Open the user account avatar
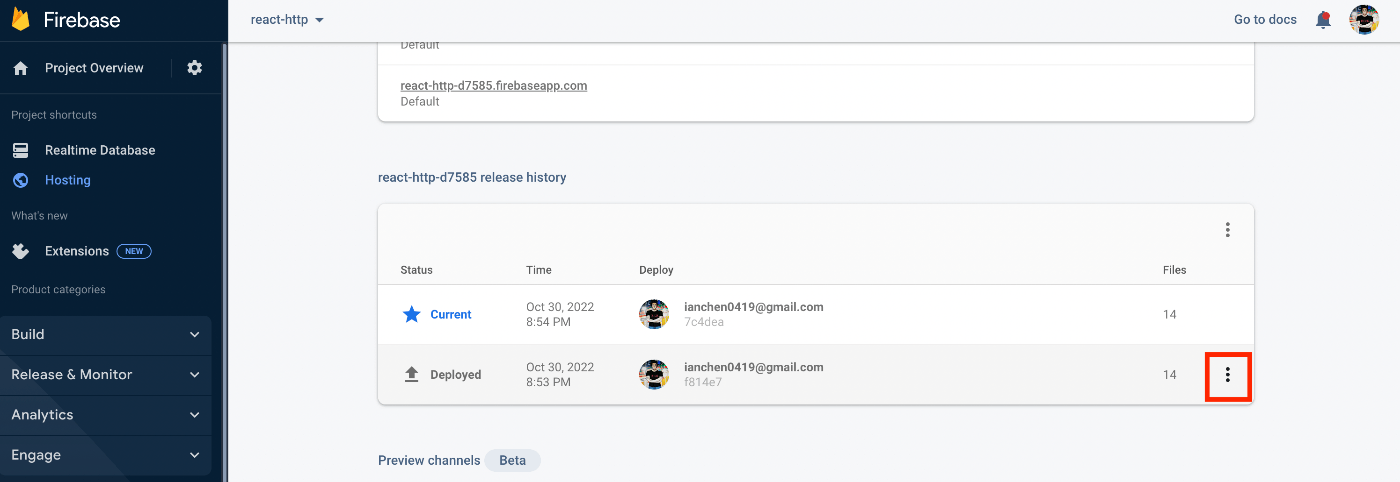The image size is (1400, 482). 1364,19
